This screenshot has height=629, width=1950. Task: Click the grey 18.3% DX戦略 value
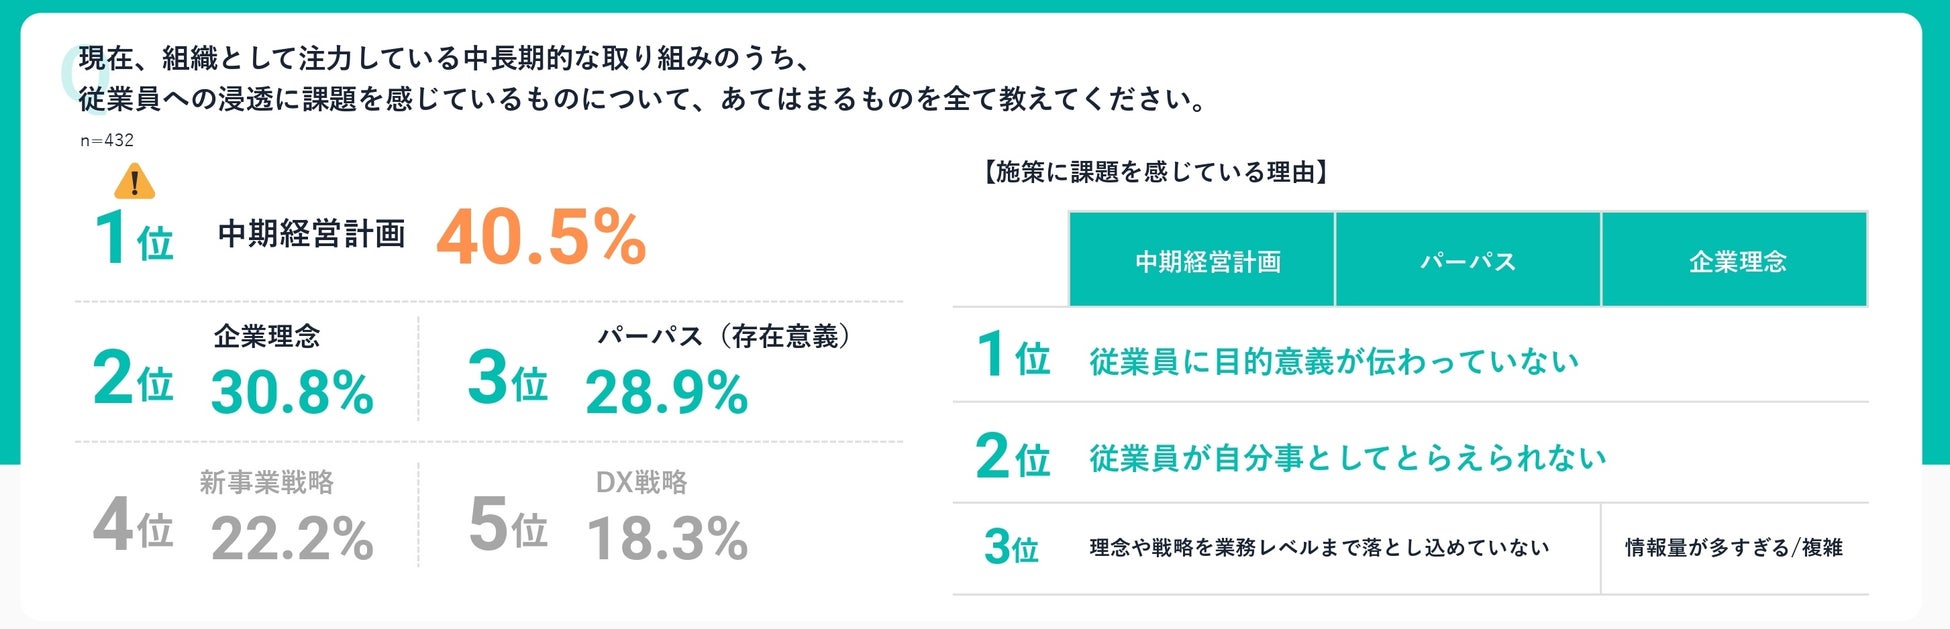666,540
